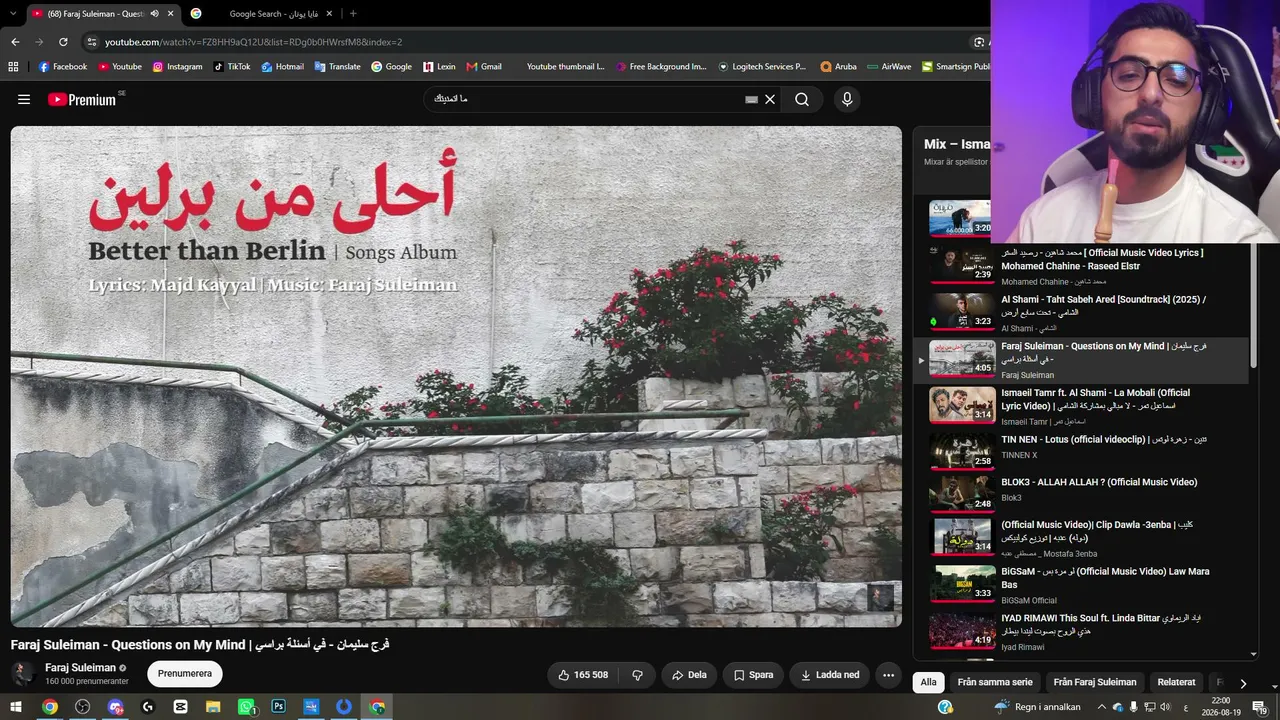Close the Faraj Suleiman YouTube tab
The height and width of the screenshot is (720, 1280).
pos(171,13)
